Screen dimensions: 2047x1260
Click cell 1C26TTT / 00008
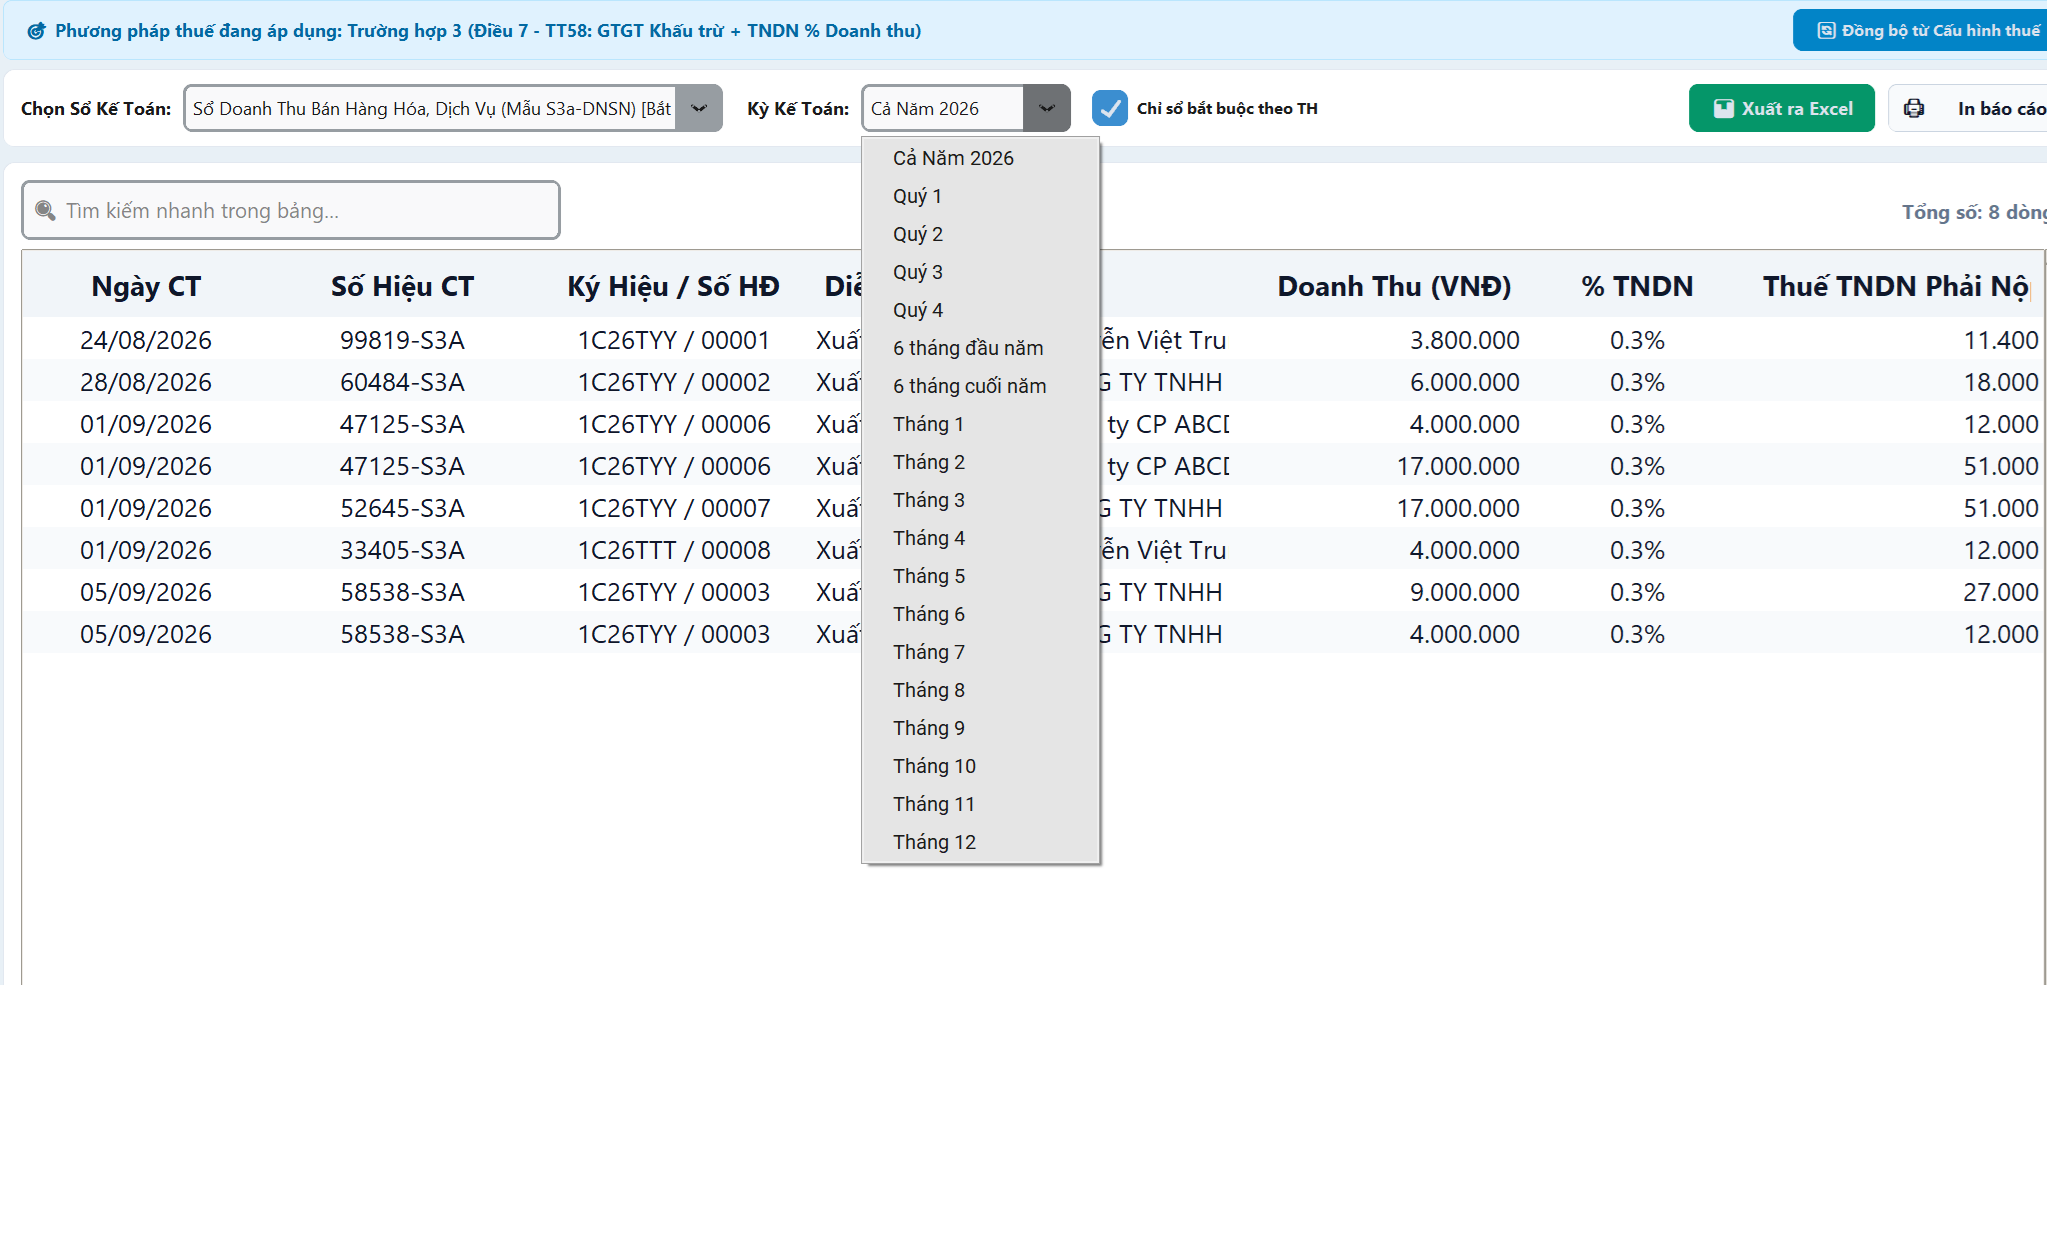[674, 550]
